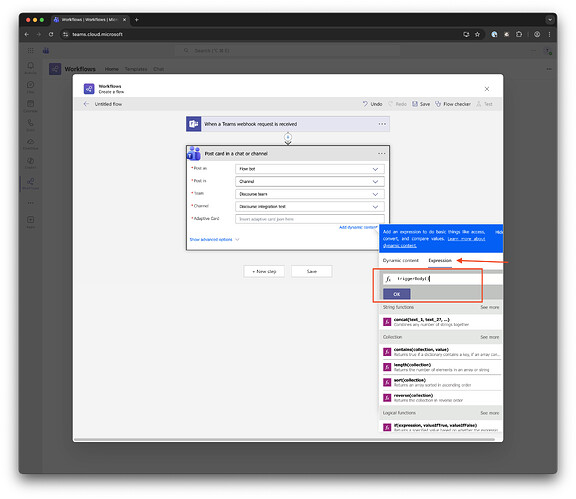See more String functions
Screen dimensions: 576x499
coord(489,307)
